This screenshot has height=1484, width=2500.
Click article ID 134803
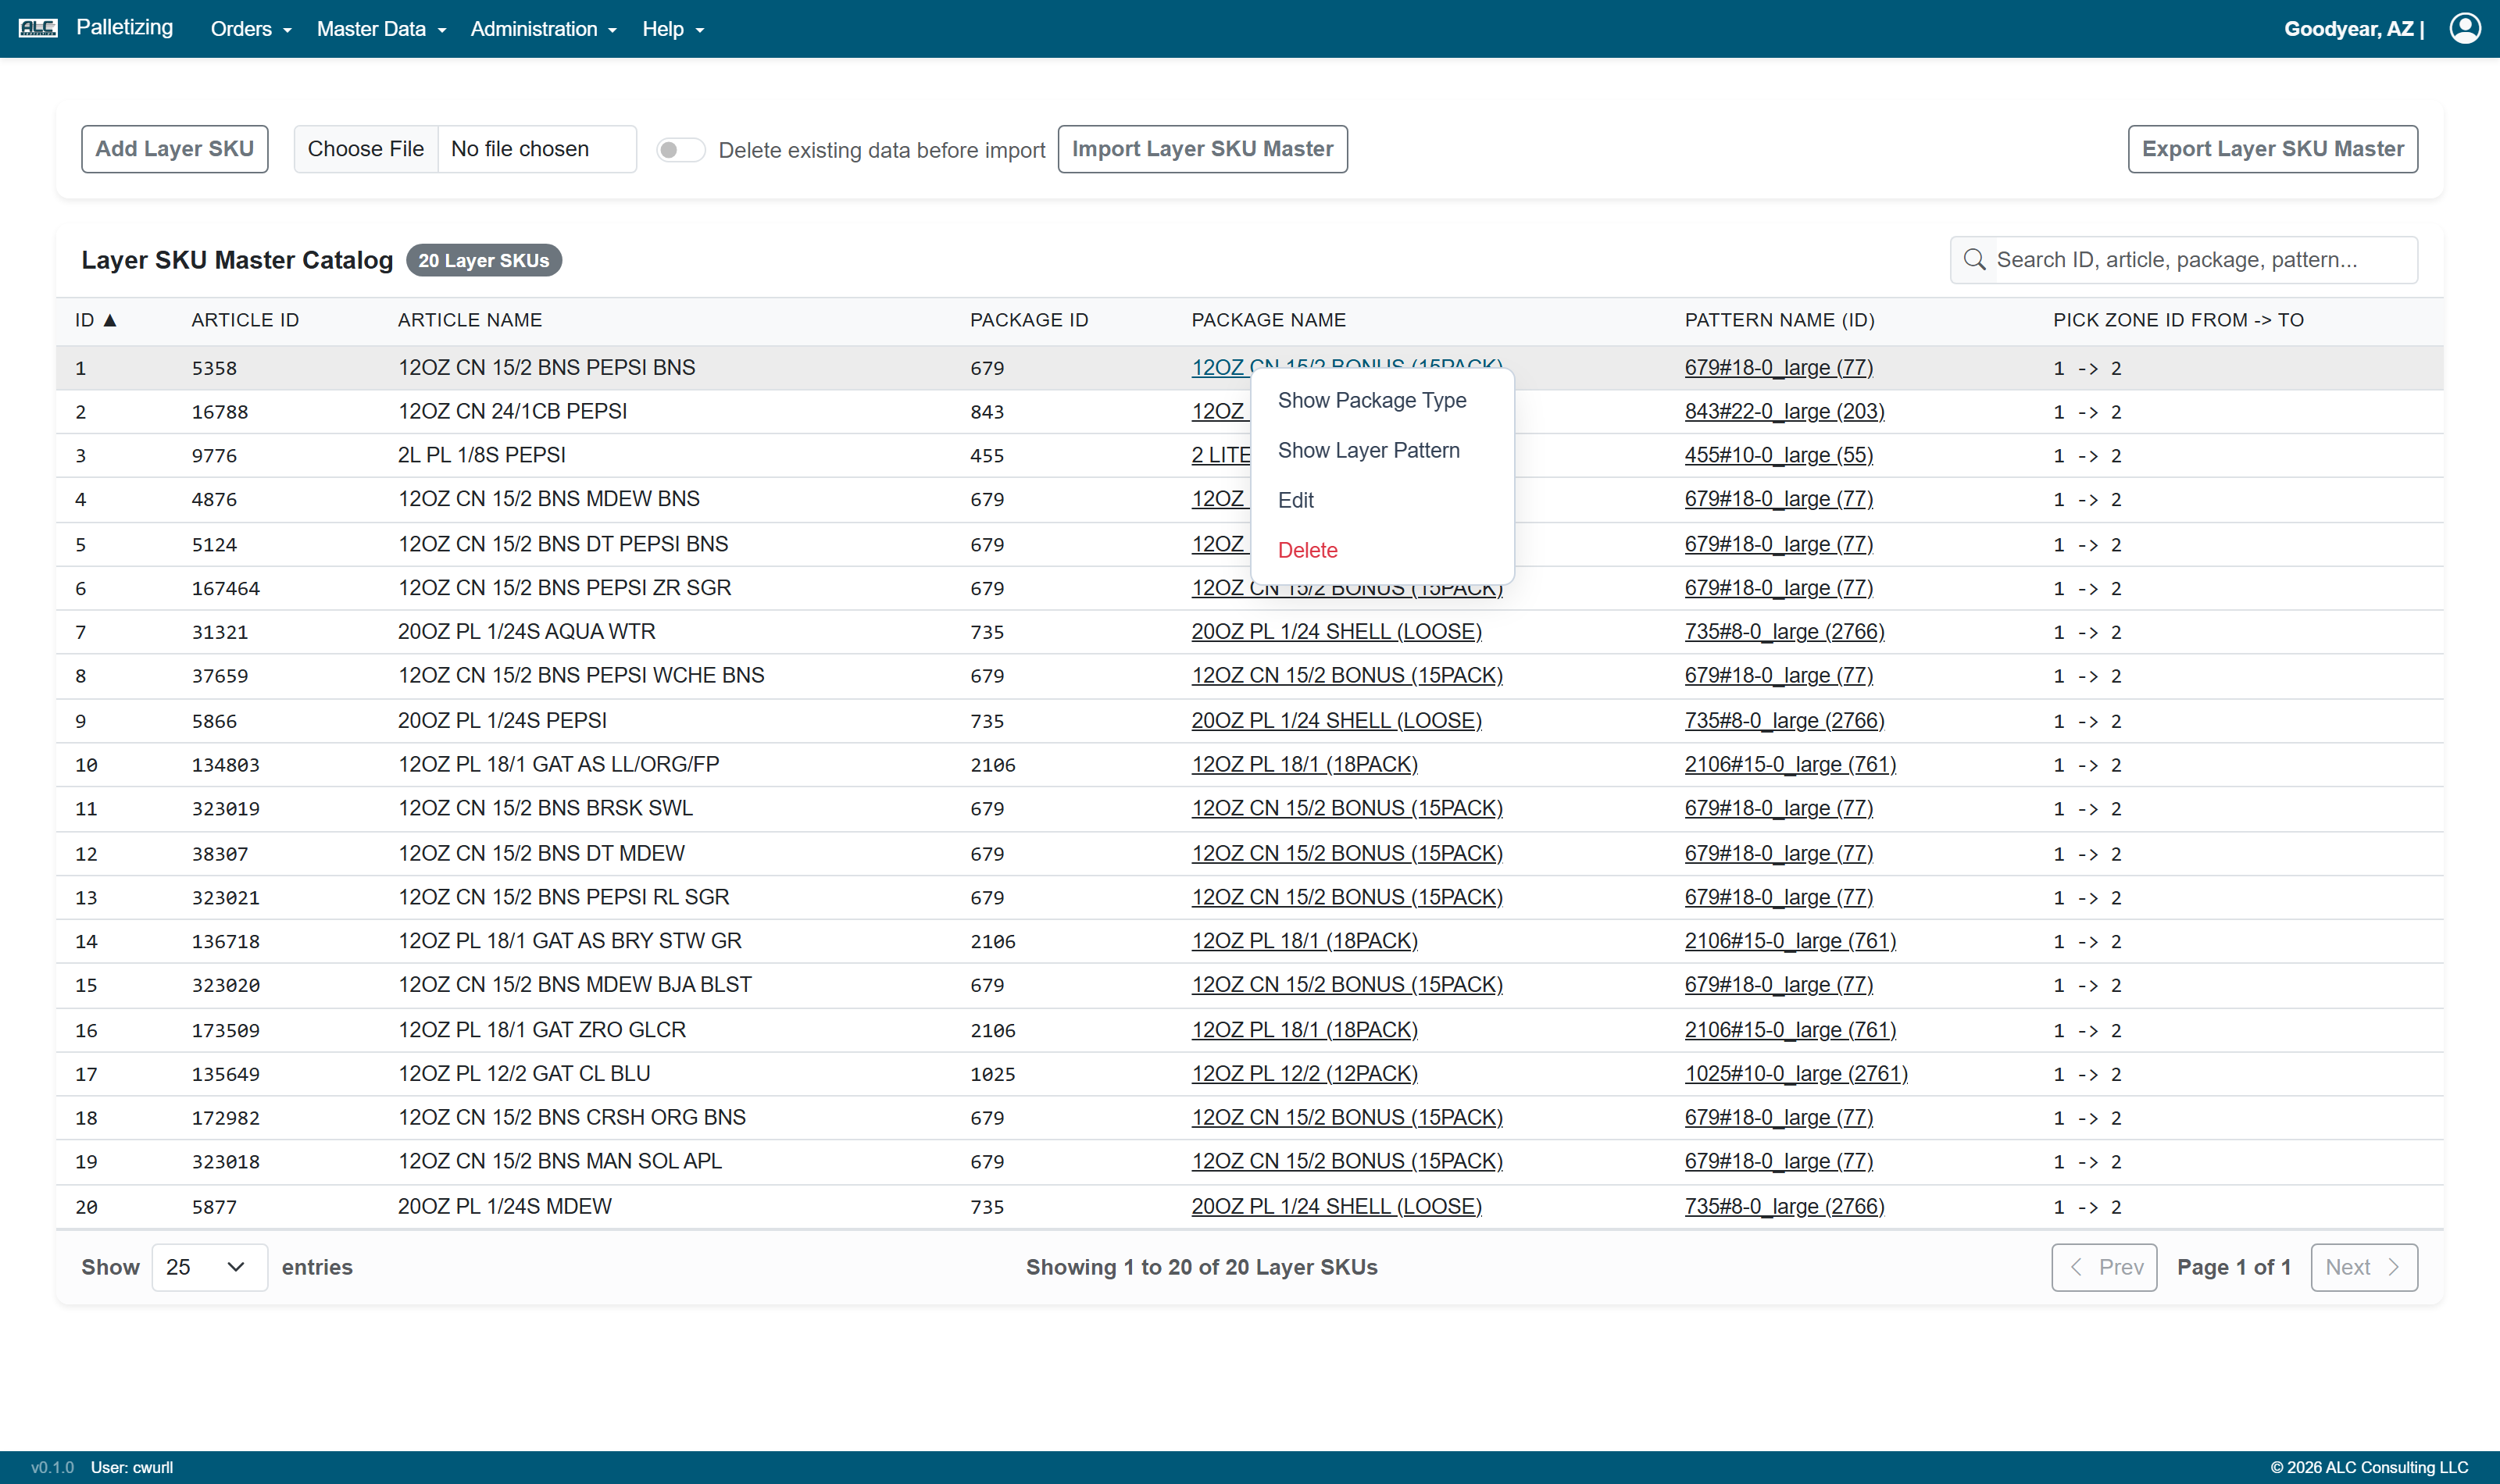coord(225,764)
